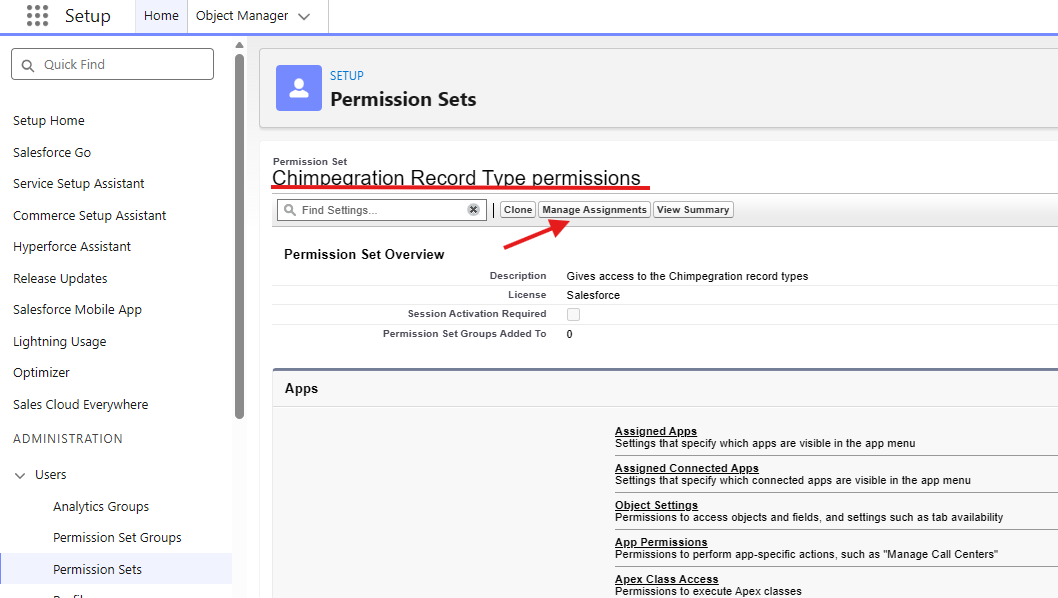Toggle Session Activation Required checkbox
This screenshot has width=1058, height=598.
(x=574, y=315)
